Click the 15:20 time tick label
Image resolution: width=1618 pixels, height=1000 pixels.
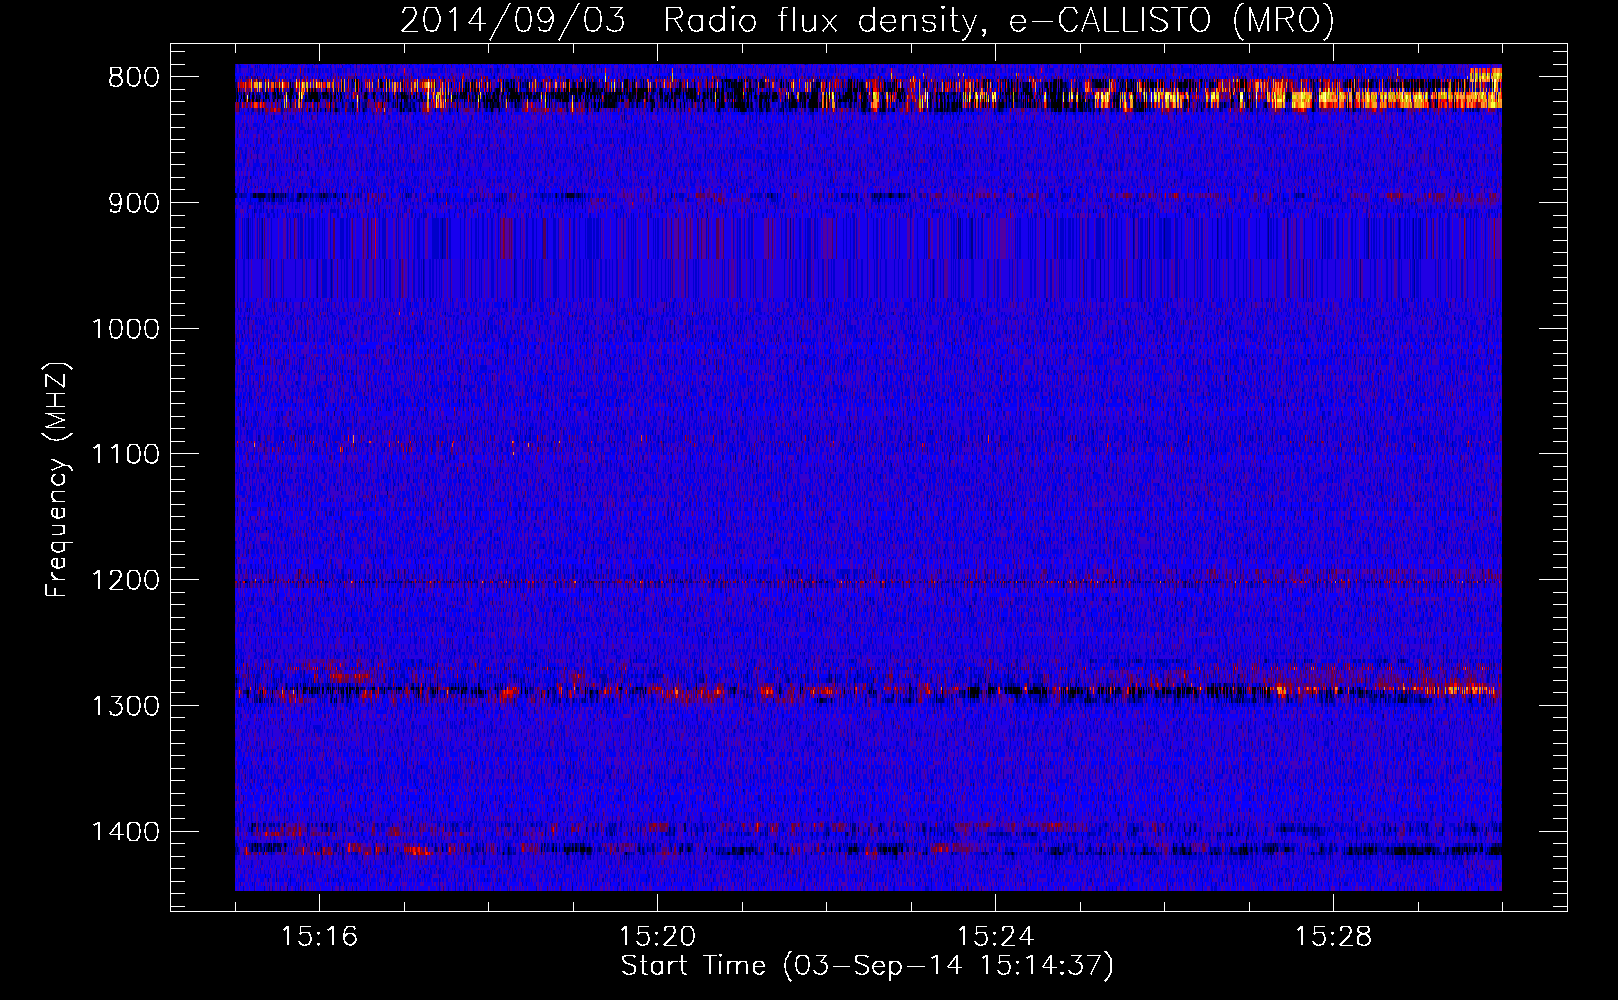(657, 937)
